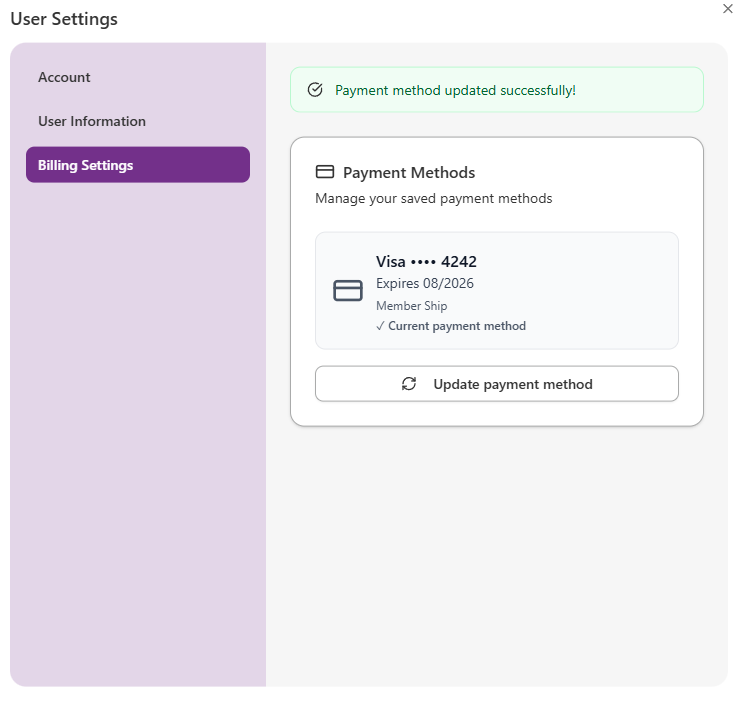Screen dimensions: 741x701
Task: Click the refresh arrows icon in update button
Action: (409, 384)
